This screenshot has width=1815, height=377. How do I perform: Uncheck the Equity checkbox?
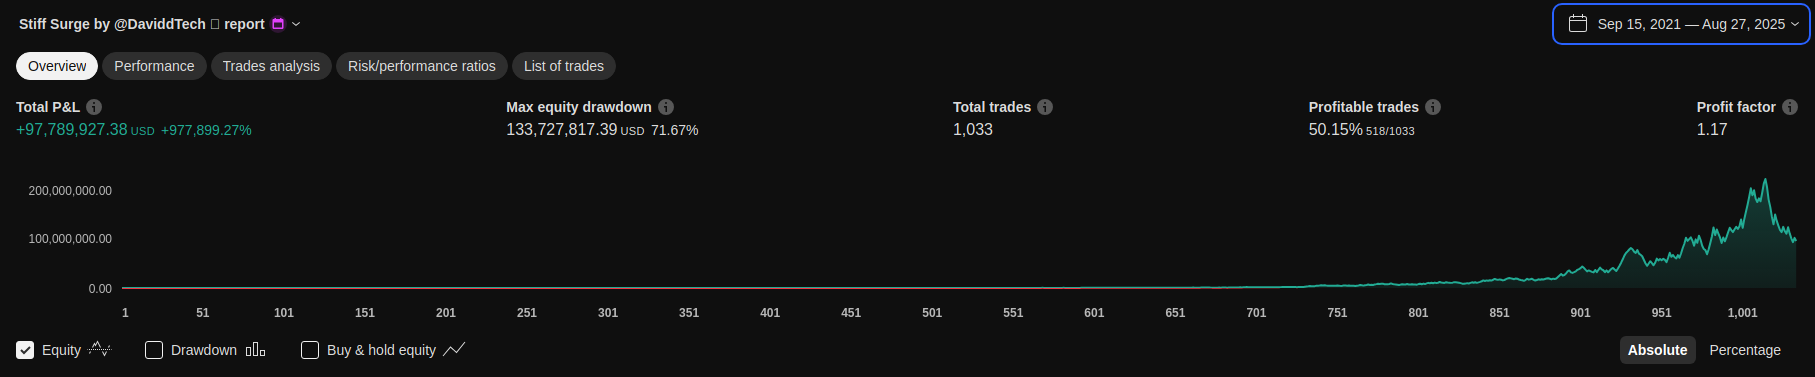[25, 350]
